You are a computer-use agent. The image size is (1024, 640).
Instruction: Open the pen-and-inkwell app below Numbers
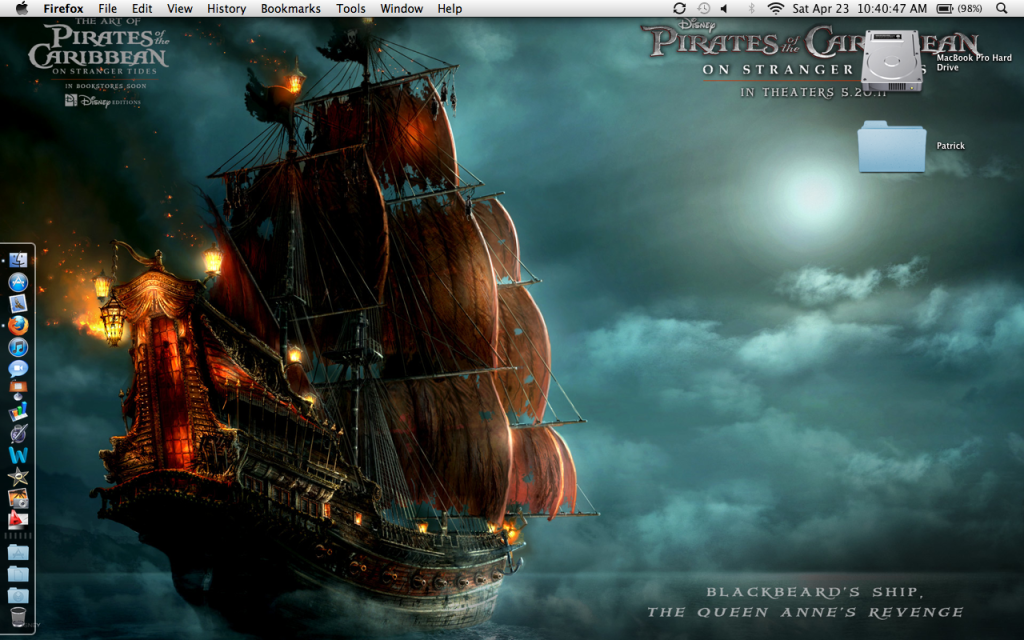tap(18, 433)
